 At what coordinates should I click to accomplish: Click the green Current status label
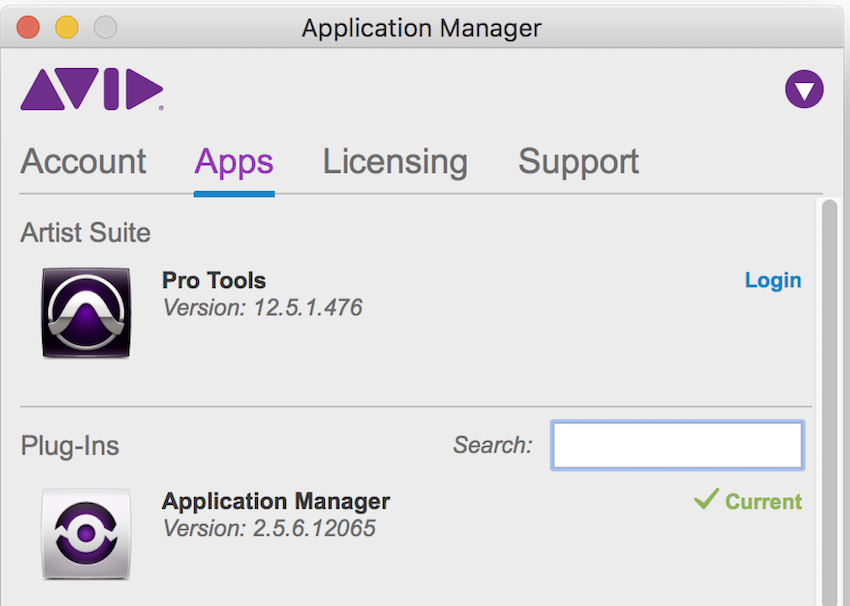[x=763, y=501]
